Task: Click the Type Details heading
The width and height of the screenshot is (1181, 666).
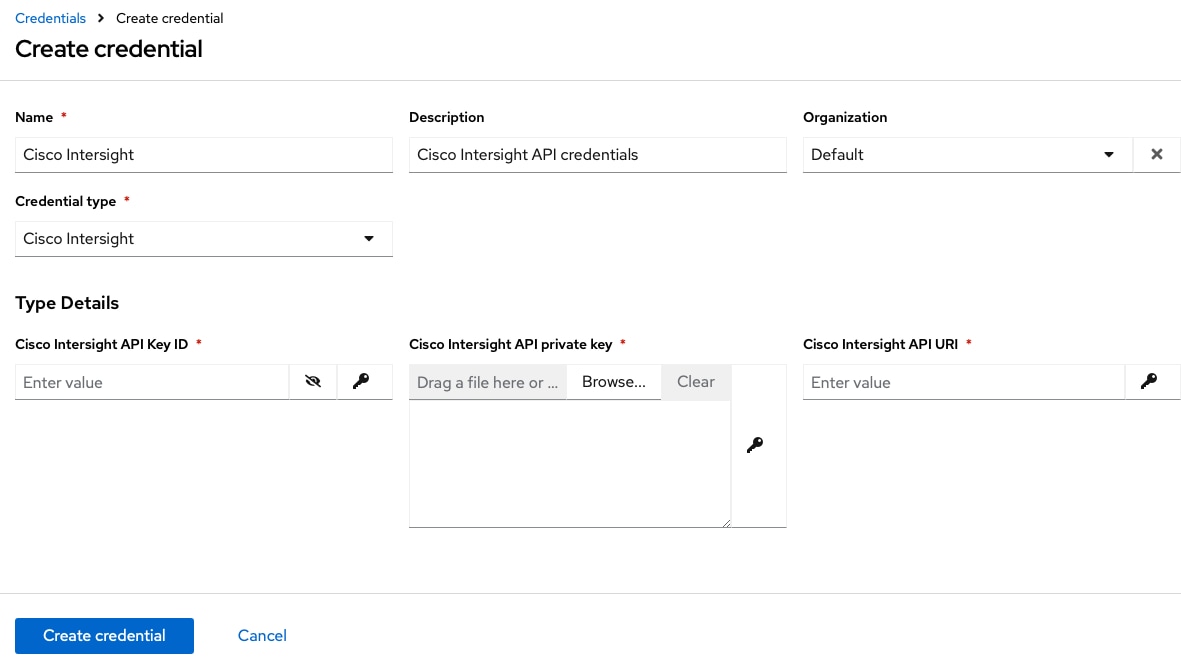Action: coord(67,303)
